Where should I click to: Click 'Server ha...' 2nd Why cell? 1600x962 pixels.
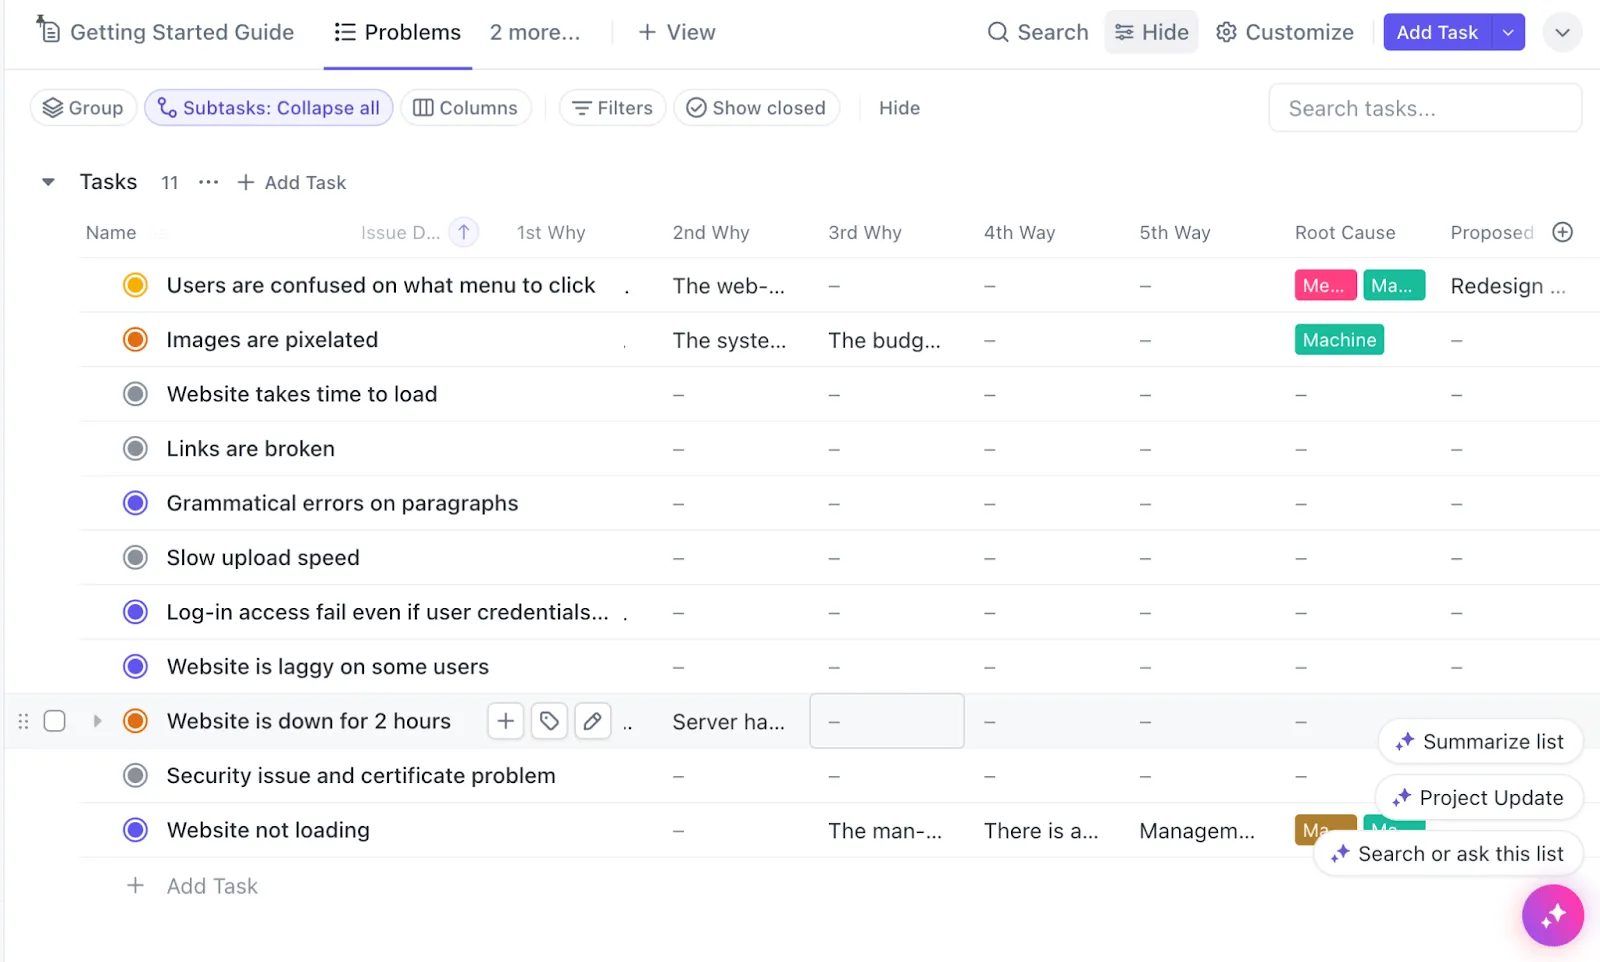pos(728,721)
